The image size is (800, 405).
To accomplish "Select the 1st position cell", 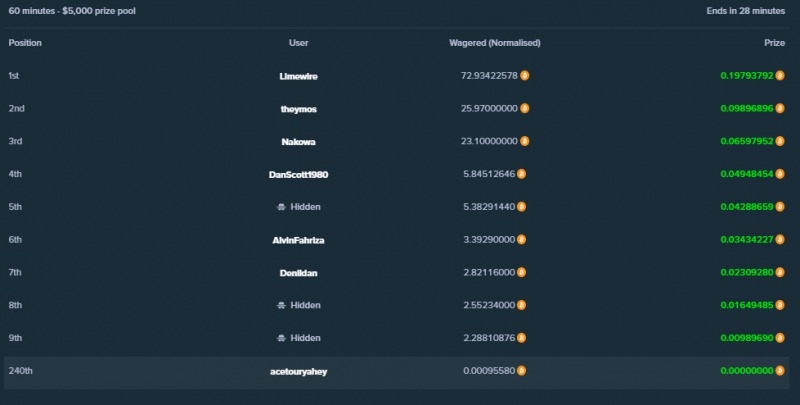I will [x=14, y=75].
